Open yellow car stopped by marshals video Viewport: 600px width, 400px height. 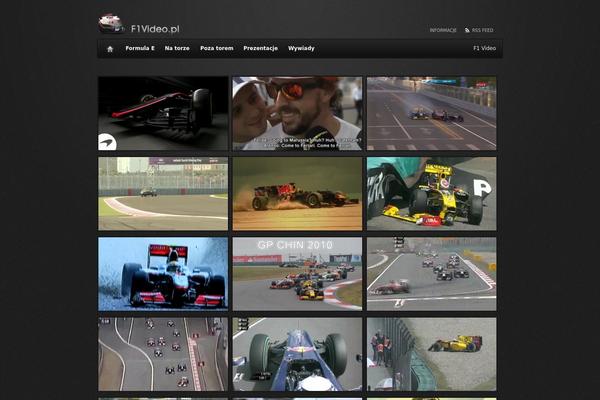tap(432, 354)
